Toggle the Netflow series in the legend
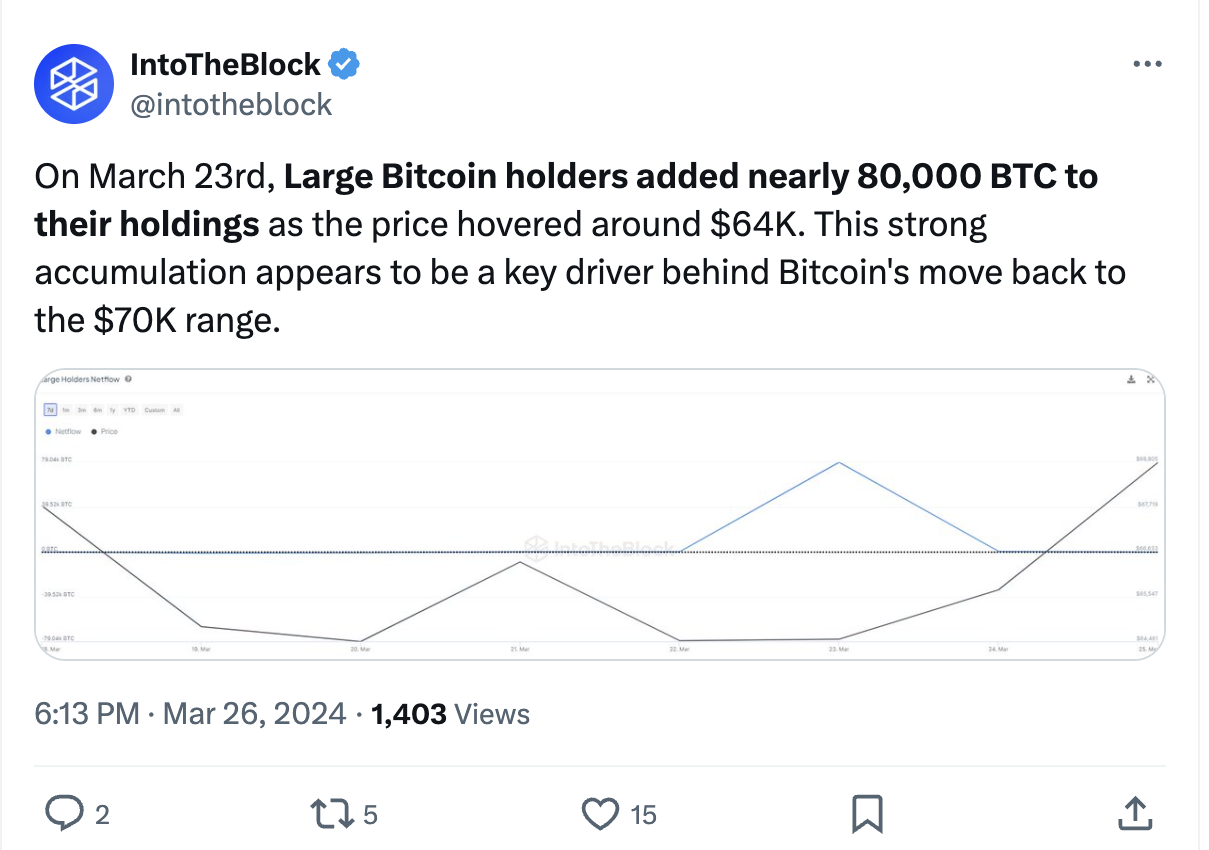 pos(63,431)
